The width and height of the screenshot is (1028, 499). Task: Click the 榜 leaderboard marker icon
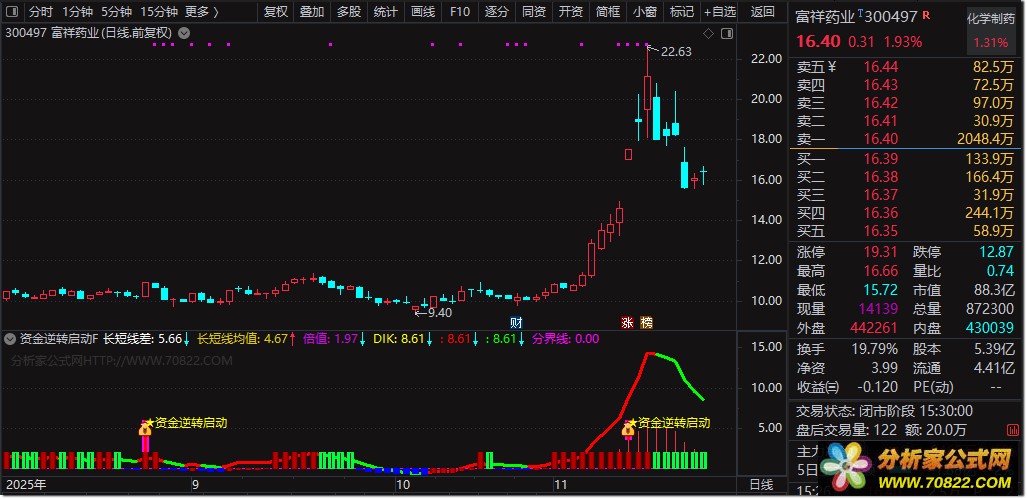click(x=646, y=322)
